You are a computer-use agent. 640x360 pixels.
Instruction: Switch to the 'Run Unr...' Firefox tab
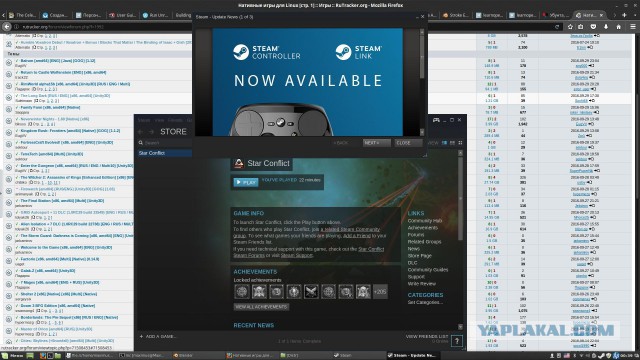[x=156, y=15]
